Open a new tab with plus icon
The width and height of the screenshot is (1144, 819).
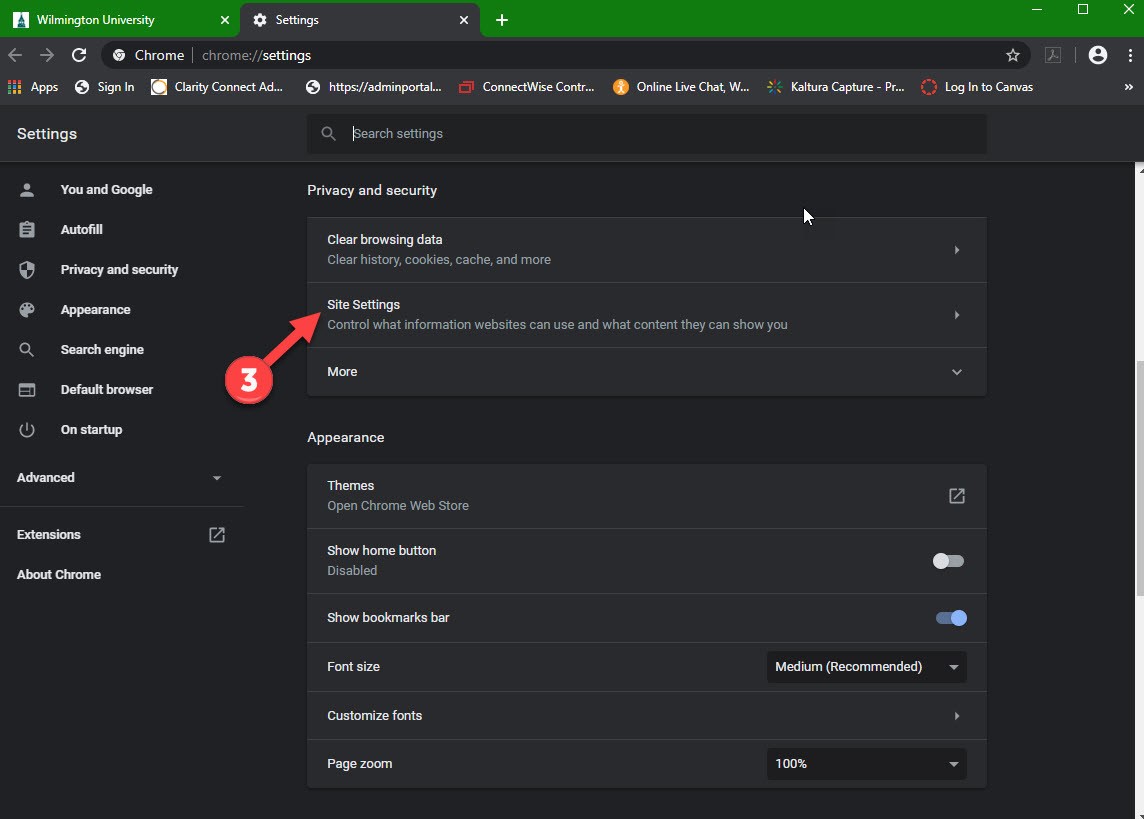coord(502,20)
